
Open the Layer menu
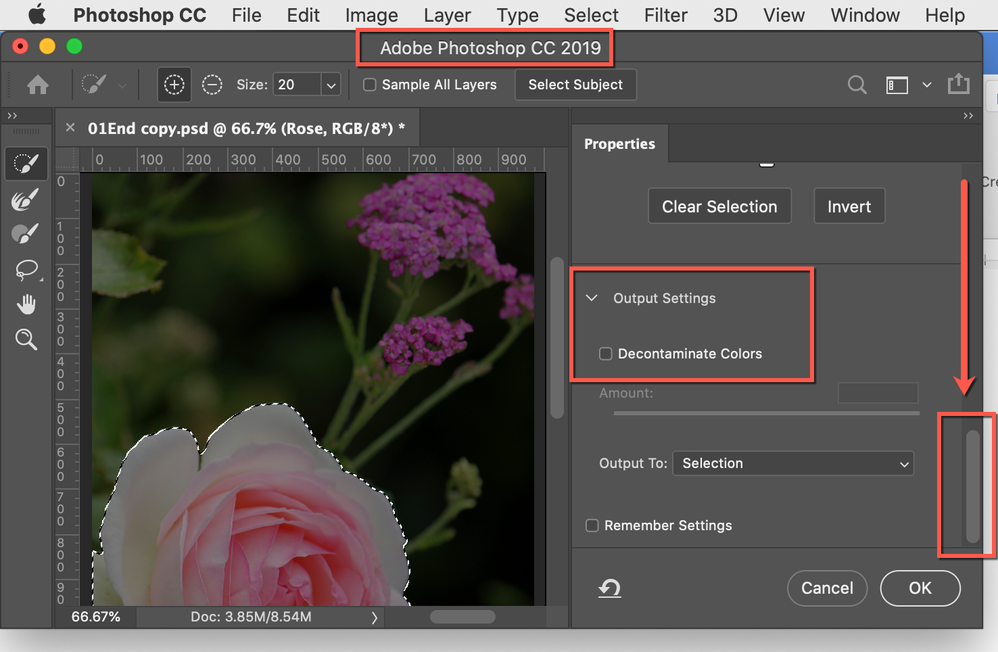pos(447,15)
